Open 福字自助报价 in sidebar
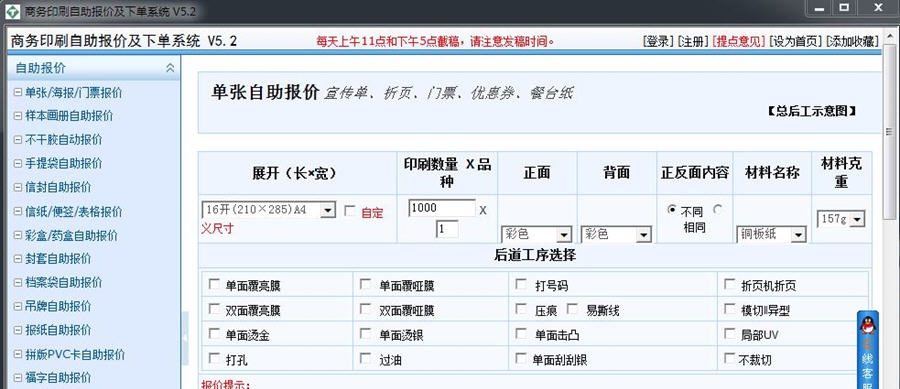This screenshot has height=389, width=900. 59,378
